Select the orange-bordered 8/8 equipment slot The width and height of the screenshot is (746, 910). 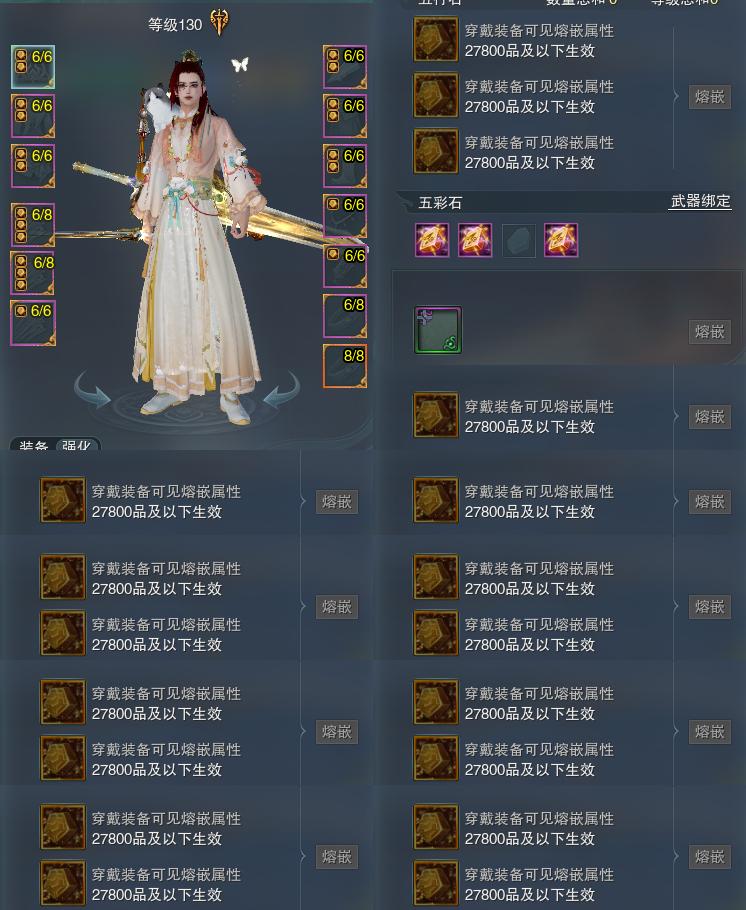pyautogui.click(x=345, y=366)
